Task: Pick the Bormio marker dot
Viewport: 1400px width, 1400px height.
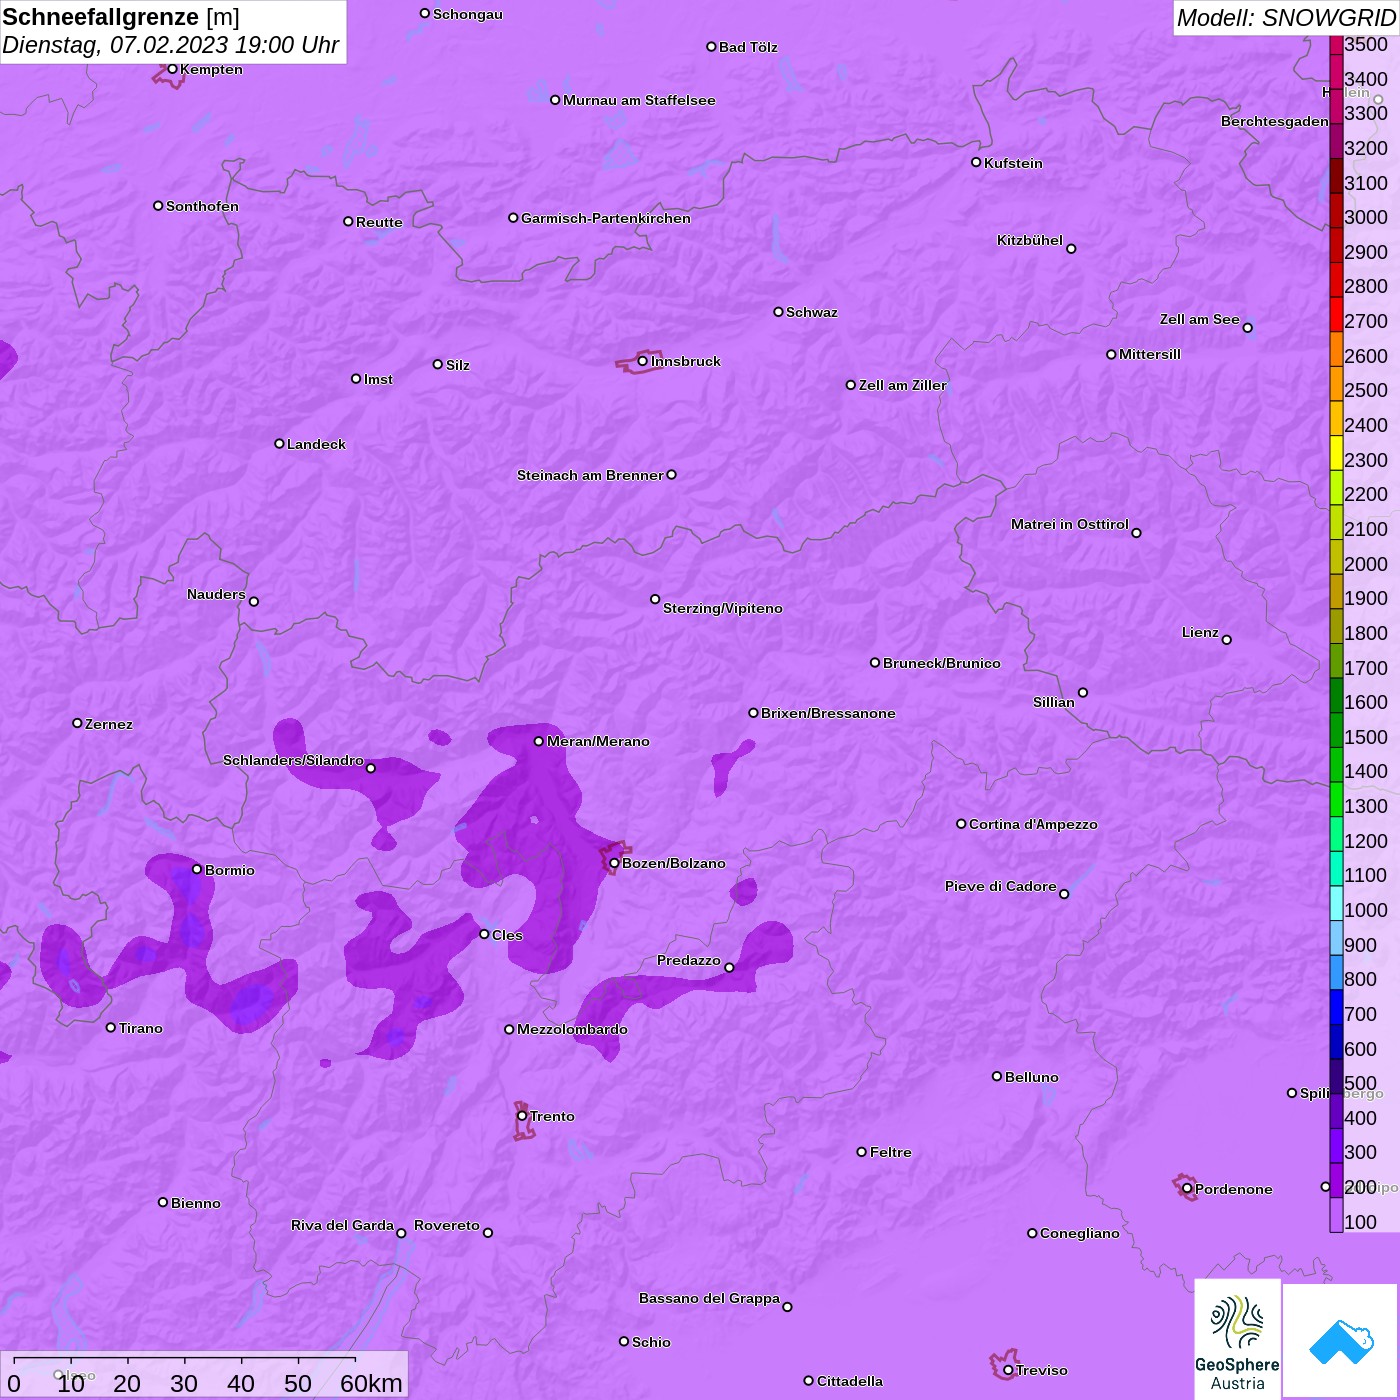Action: point(197,869)
